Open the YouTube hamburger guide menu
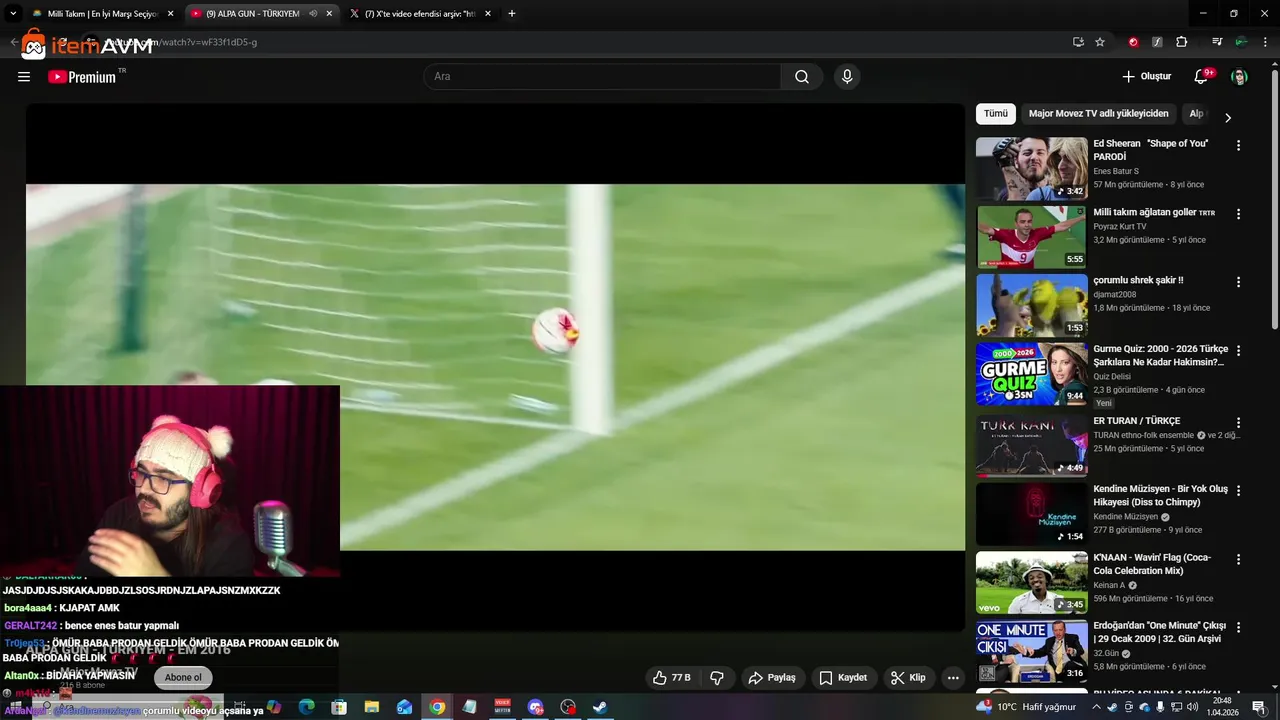 tap(24, 77)
